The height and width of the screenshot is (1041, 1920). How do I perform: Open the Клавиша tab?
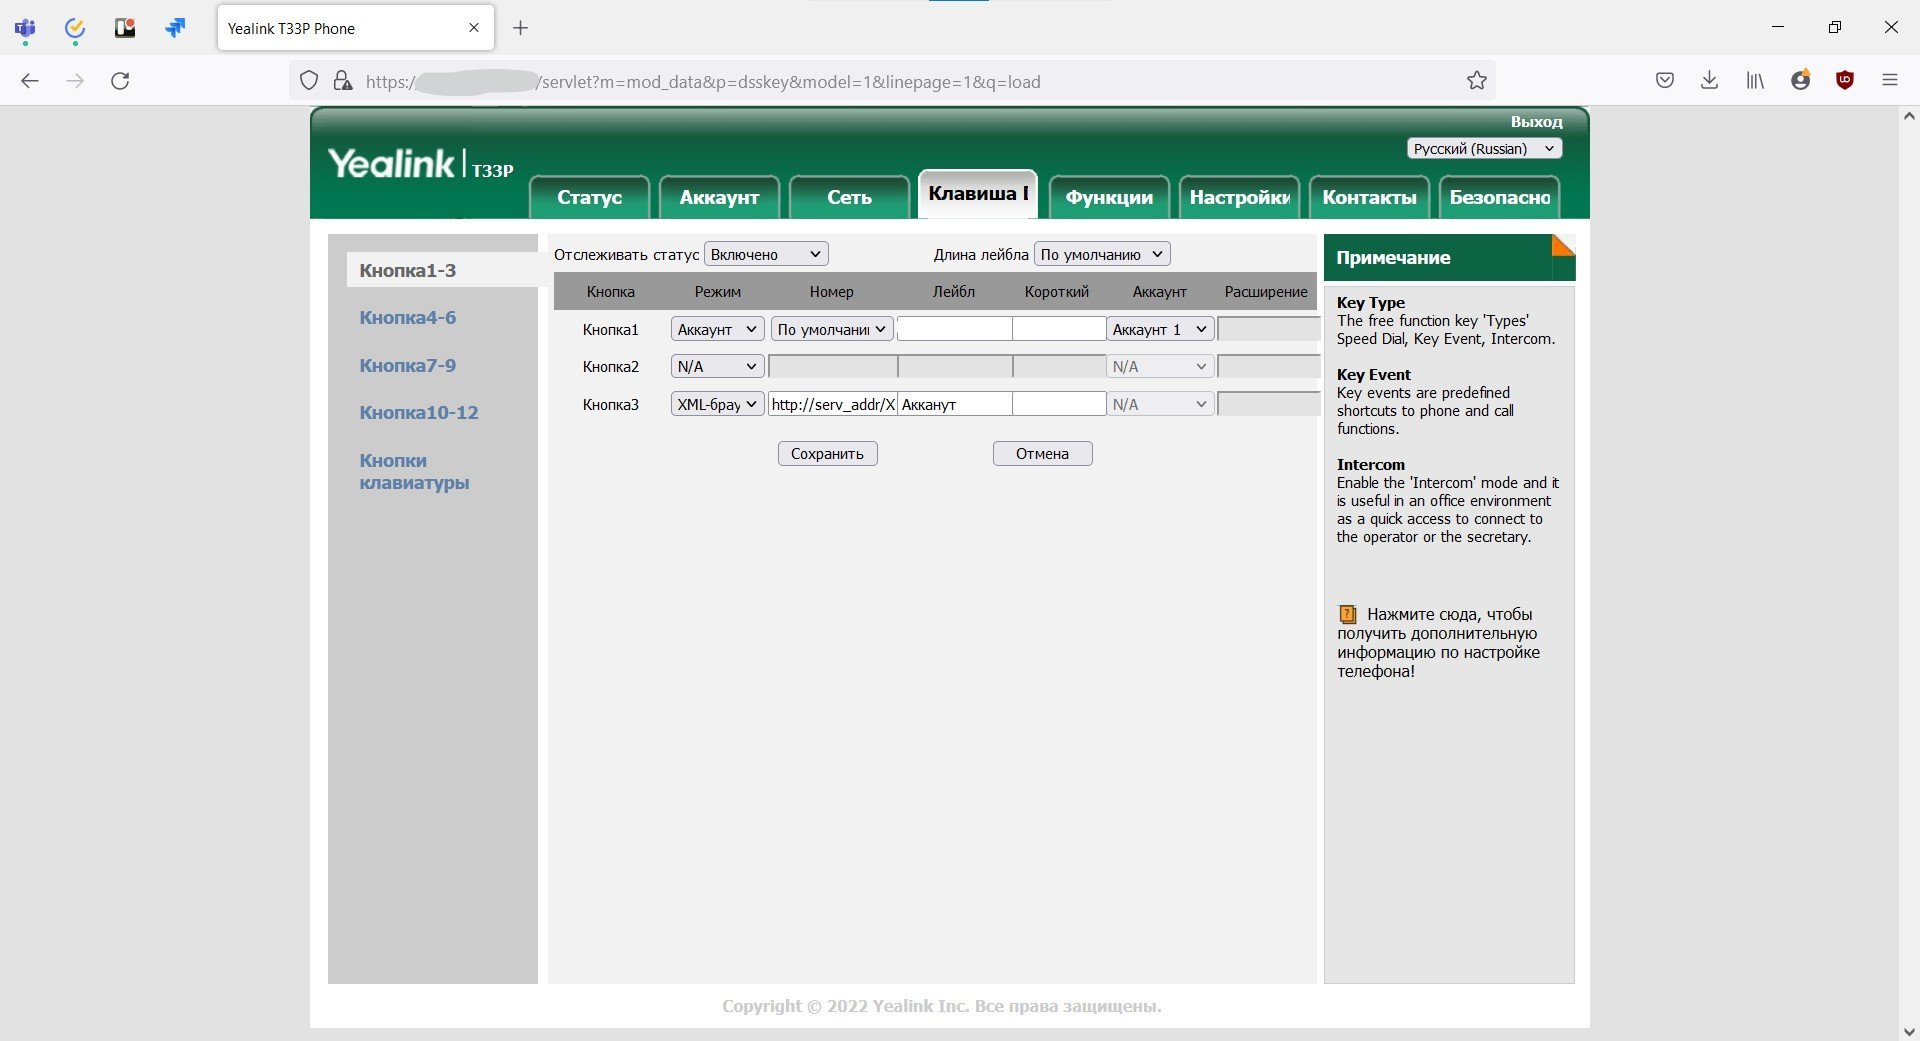click(x=978, y=194)
